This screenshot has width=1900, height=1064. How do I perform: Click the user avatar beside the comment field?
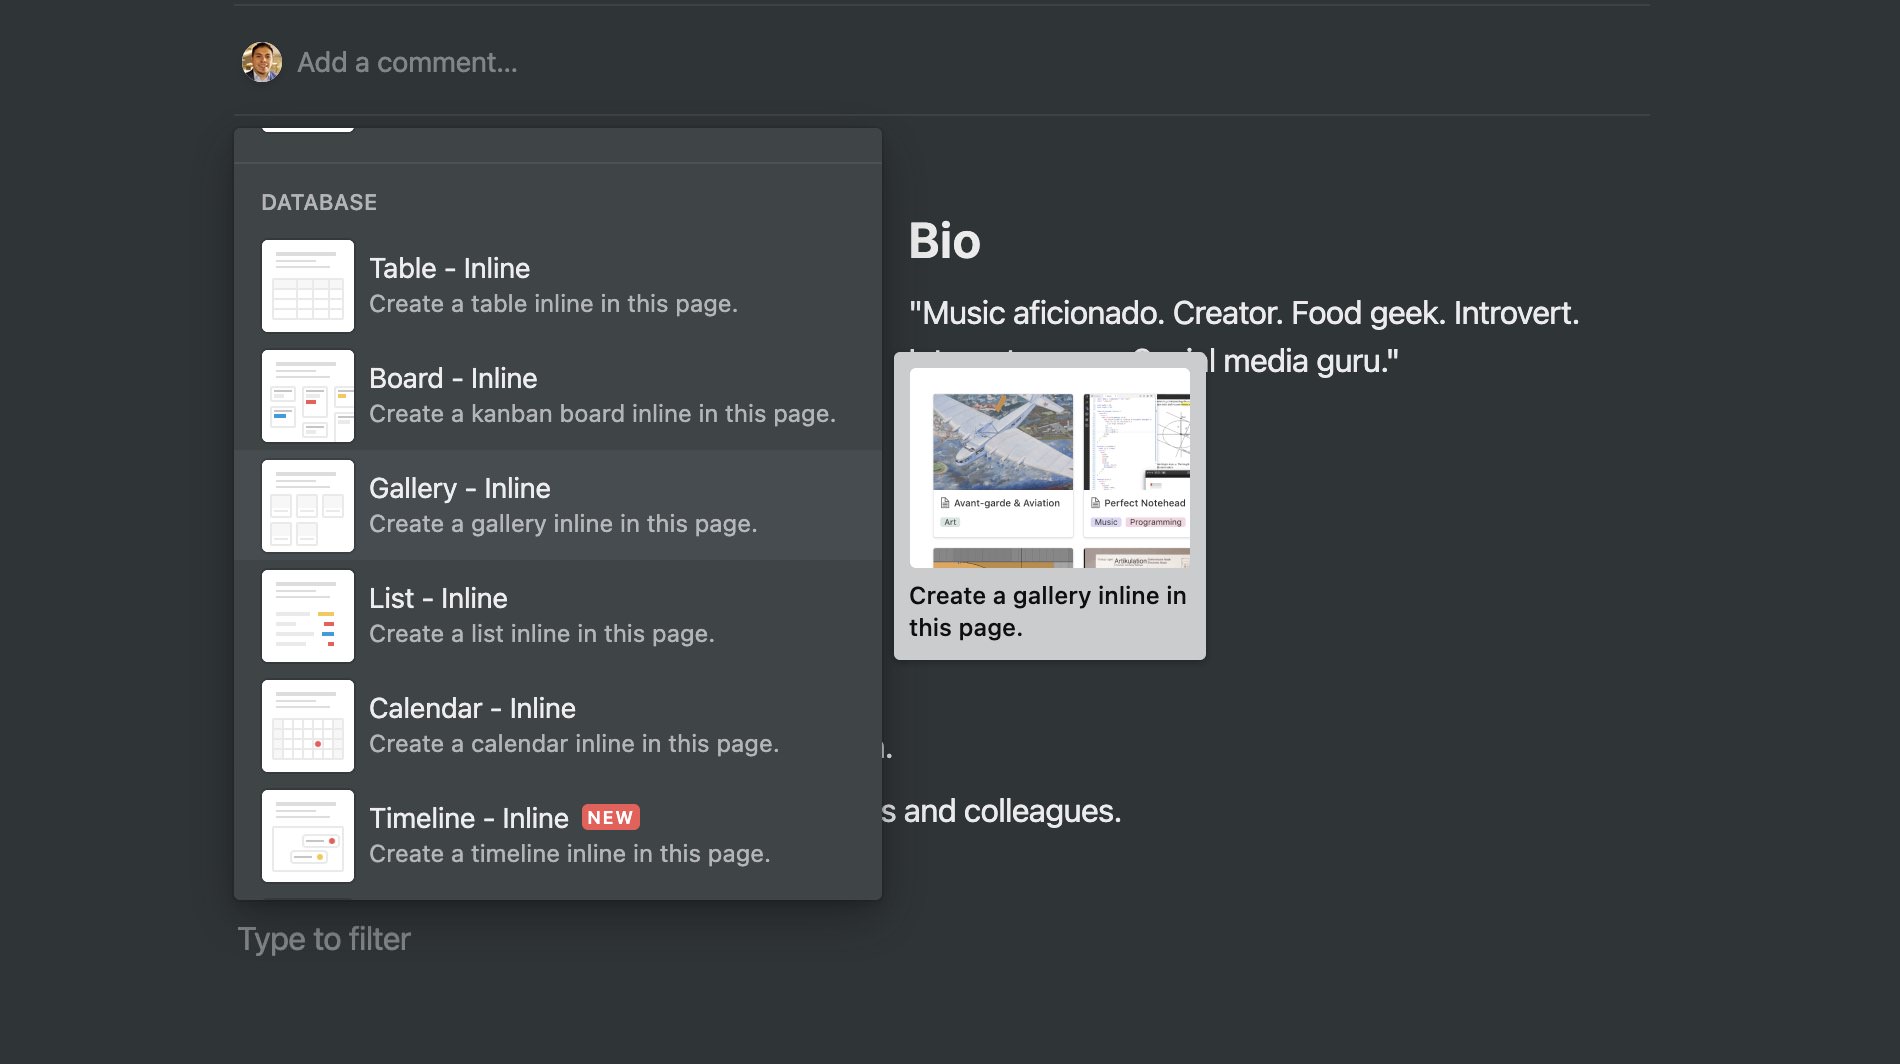pos(262,62)
